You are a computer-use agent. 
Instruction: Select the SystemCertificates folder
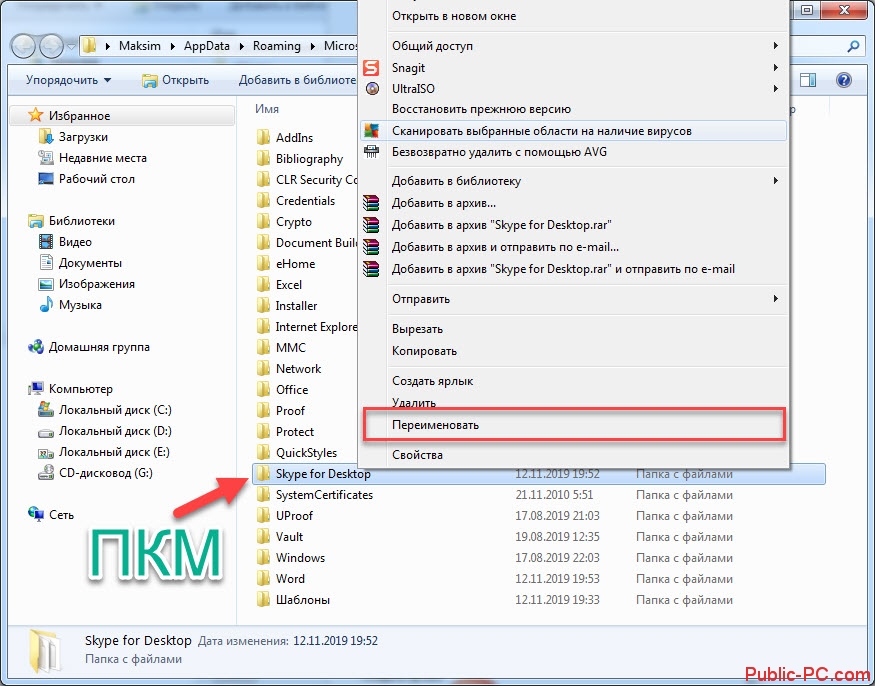coord(324,495)
